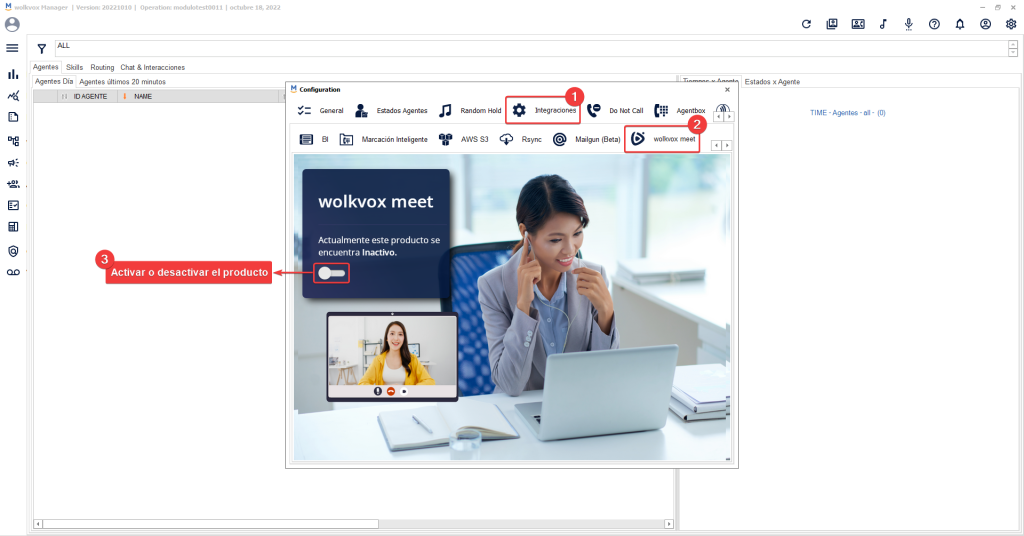The image size is (1024, 536).
Task: Click the agents grid horizontal scrollbar thumb
Action: (x=210, y=524)
